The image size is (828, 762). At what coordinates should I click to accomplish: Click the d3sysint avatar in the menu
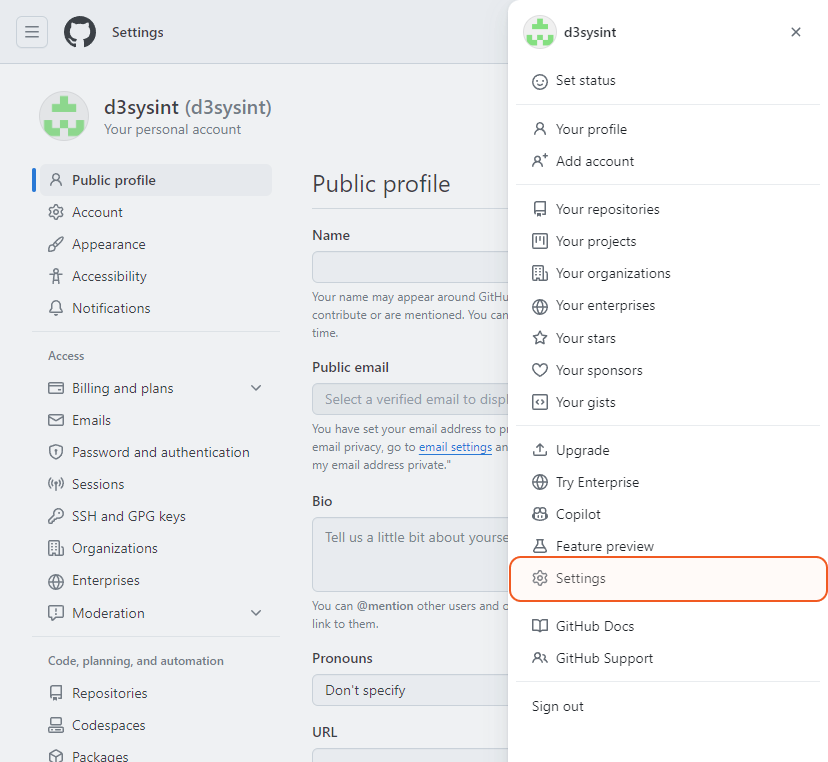(x=539, y=31)
